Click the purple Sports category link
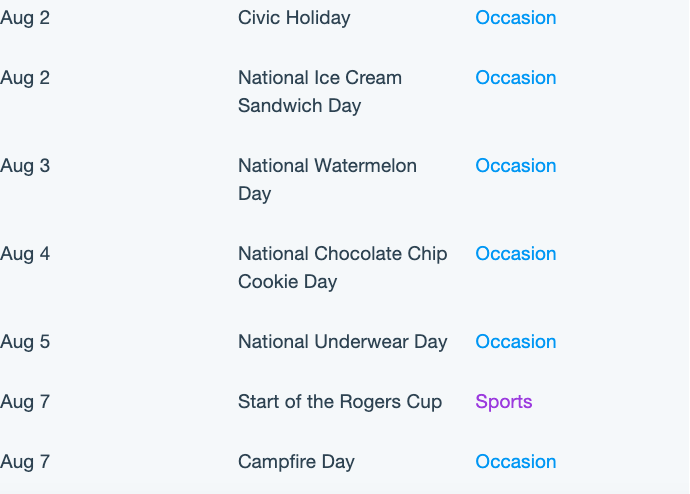 [x=503, y=402]
